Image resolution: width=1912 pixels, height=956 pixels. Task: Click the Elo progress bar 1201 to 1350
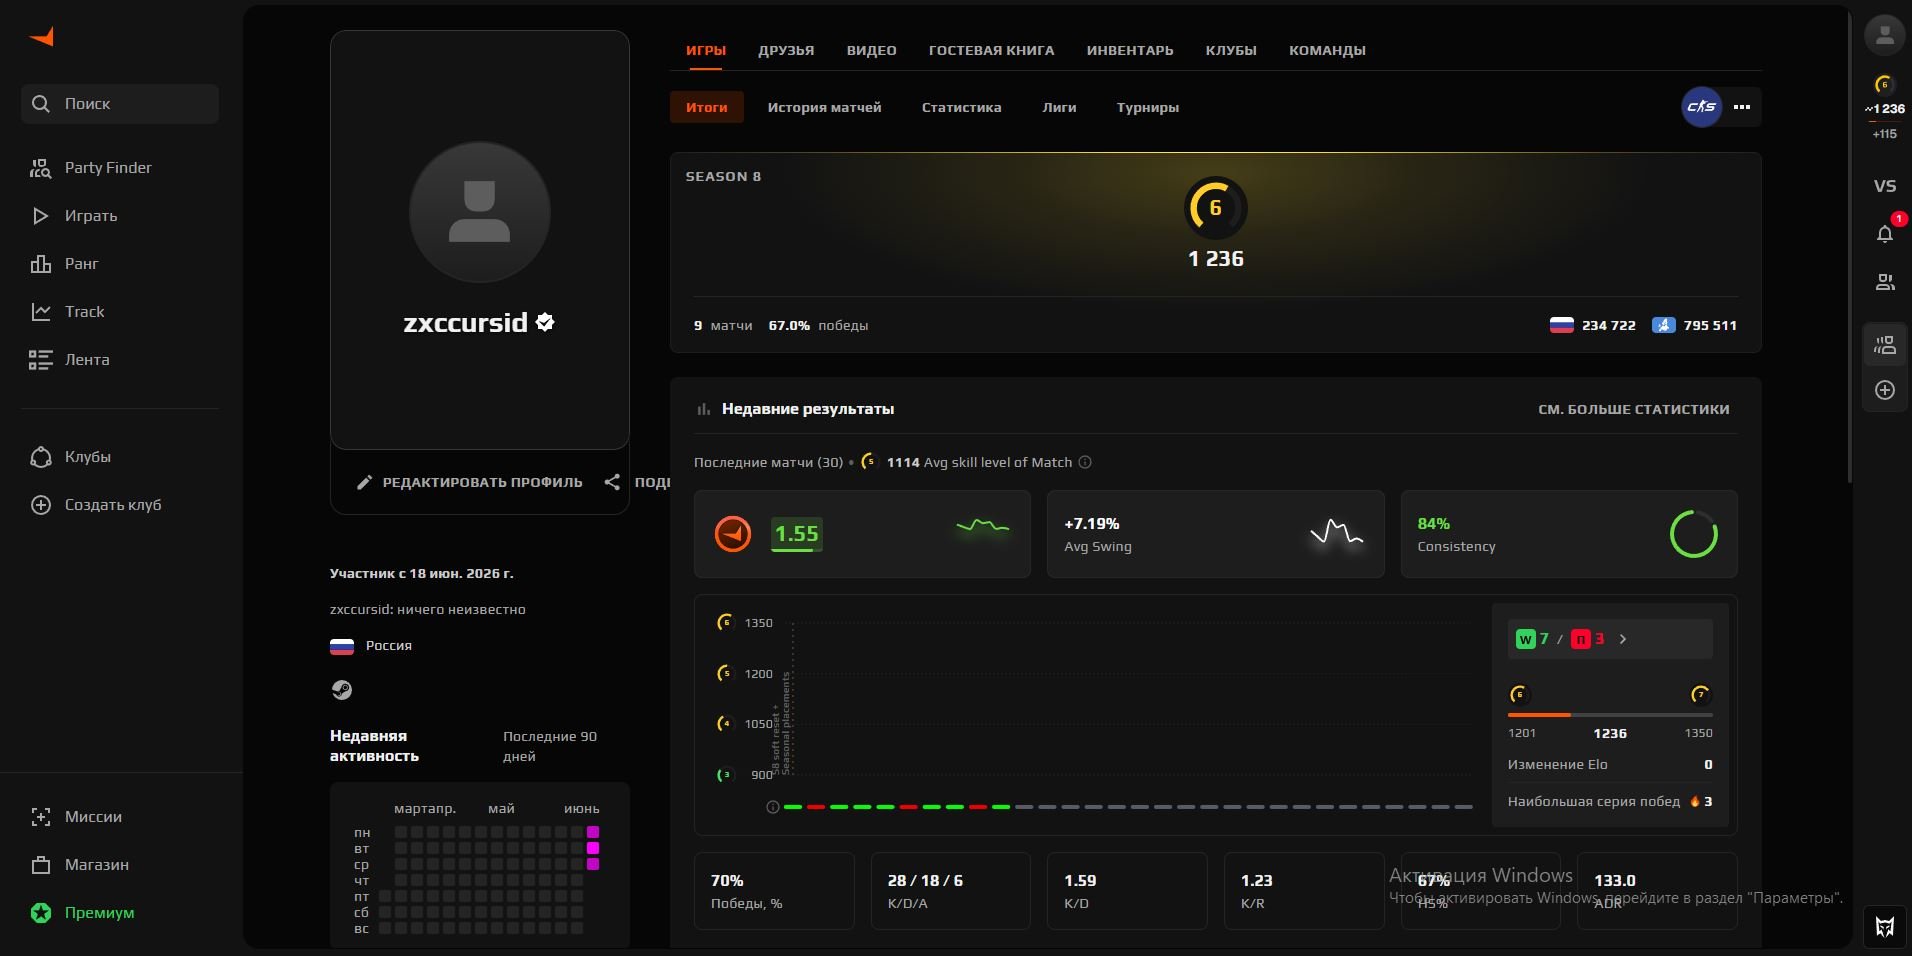click(1610, 715)
